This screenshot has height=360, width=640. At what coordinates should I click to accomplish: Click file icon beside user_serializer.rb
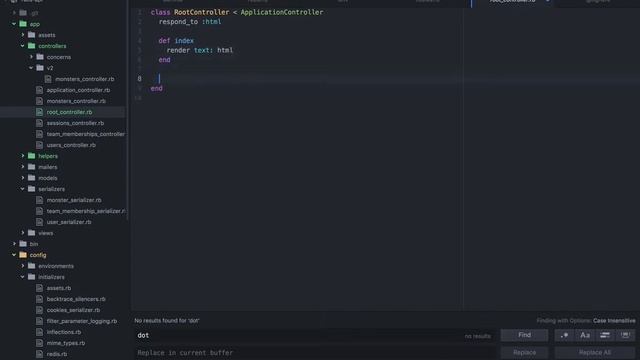tap(39, 222)
